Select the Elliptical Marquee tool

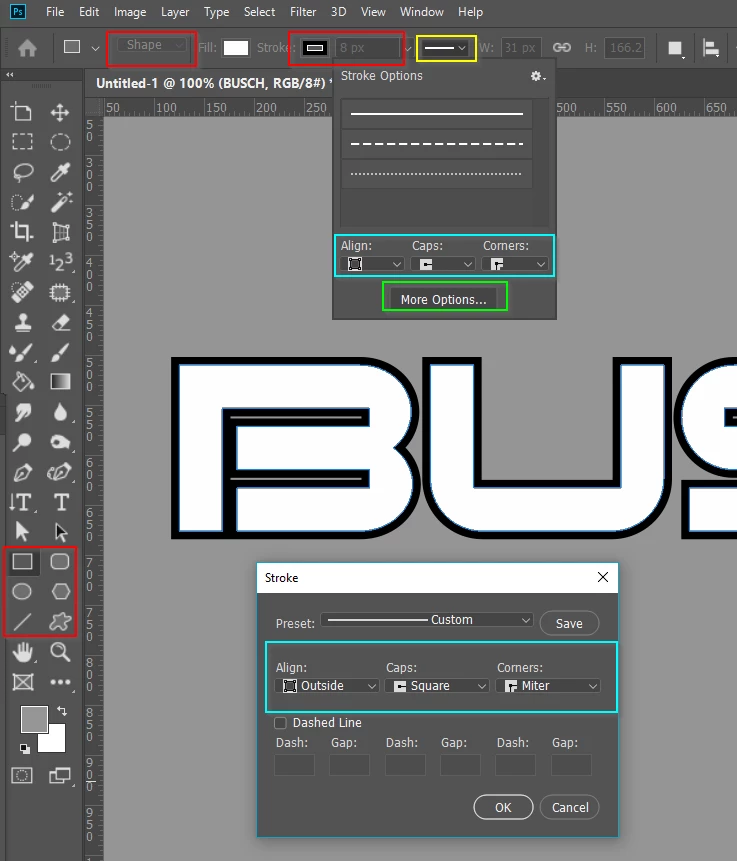60,142
